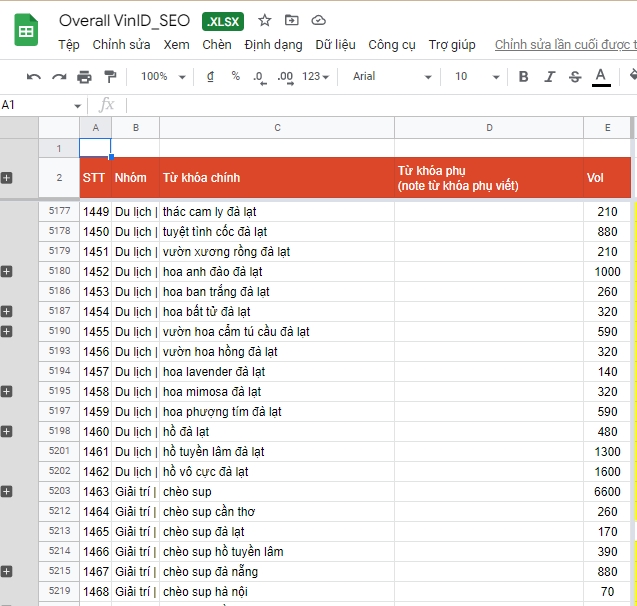Open the font size 10 dropdown

[477, 76]
